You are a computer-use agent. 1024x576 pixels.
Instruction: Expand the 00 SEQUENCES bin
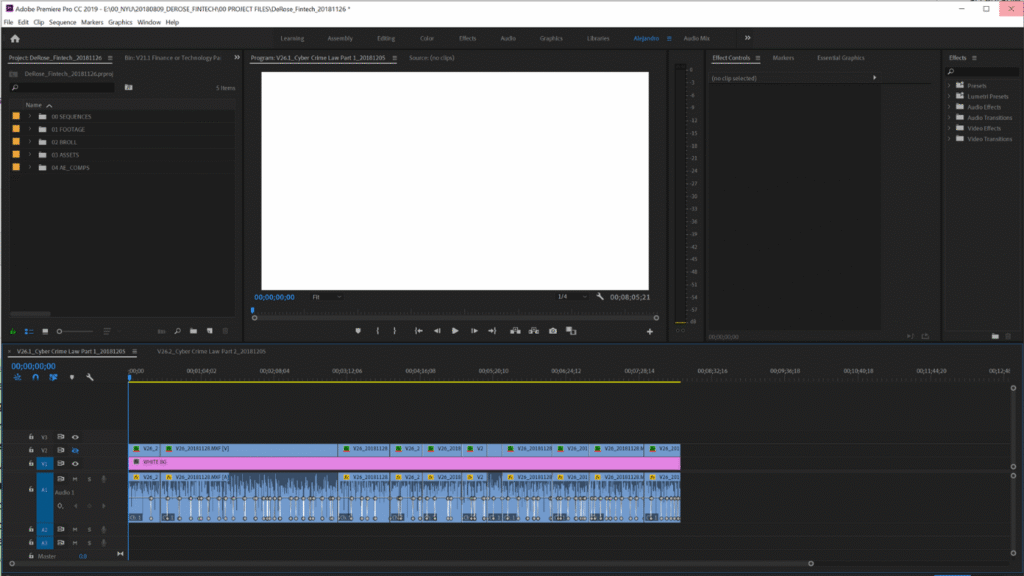tap(29, 116)
